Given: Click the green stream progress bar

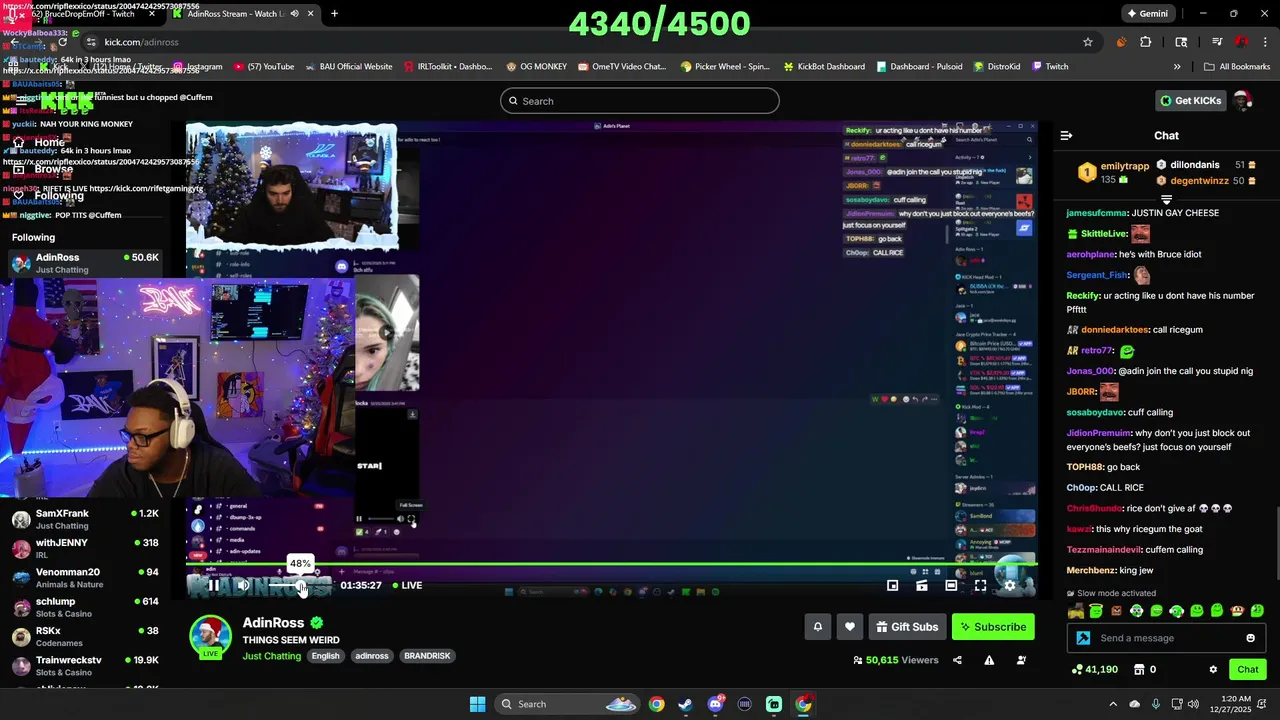Looking at the screenshot, I should coord(612,565).
